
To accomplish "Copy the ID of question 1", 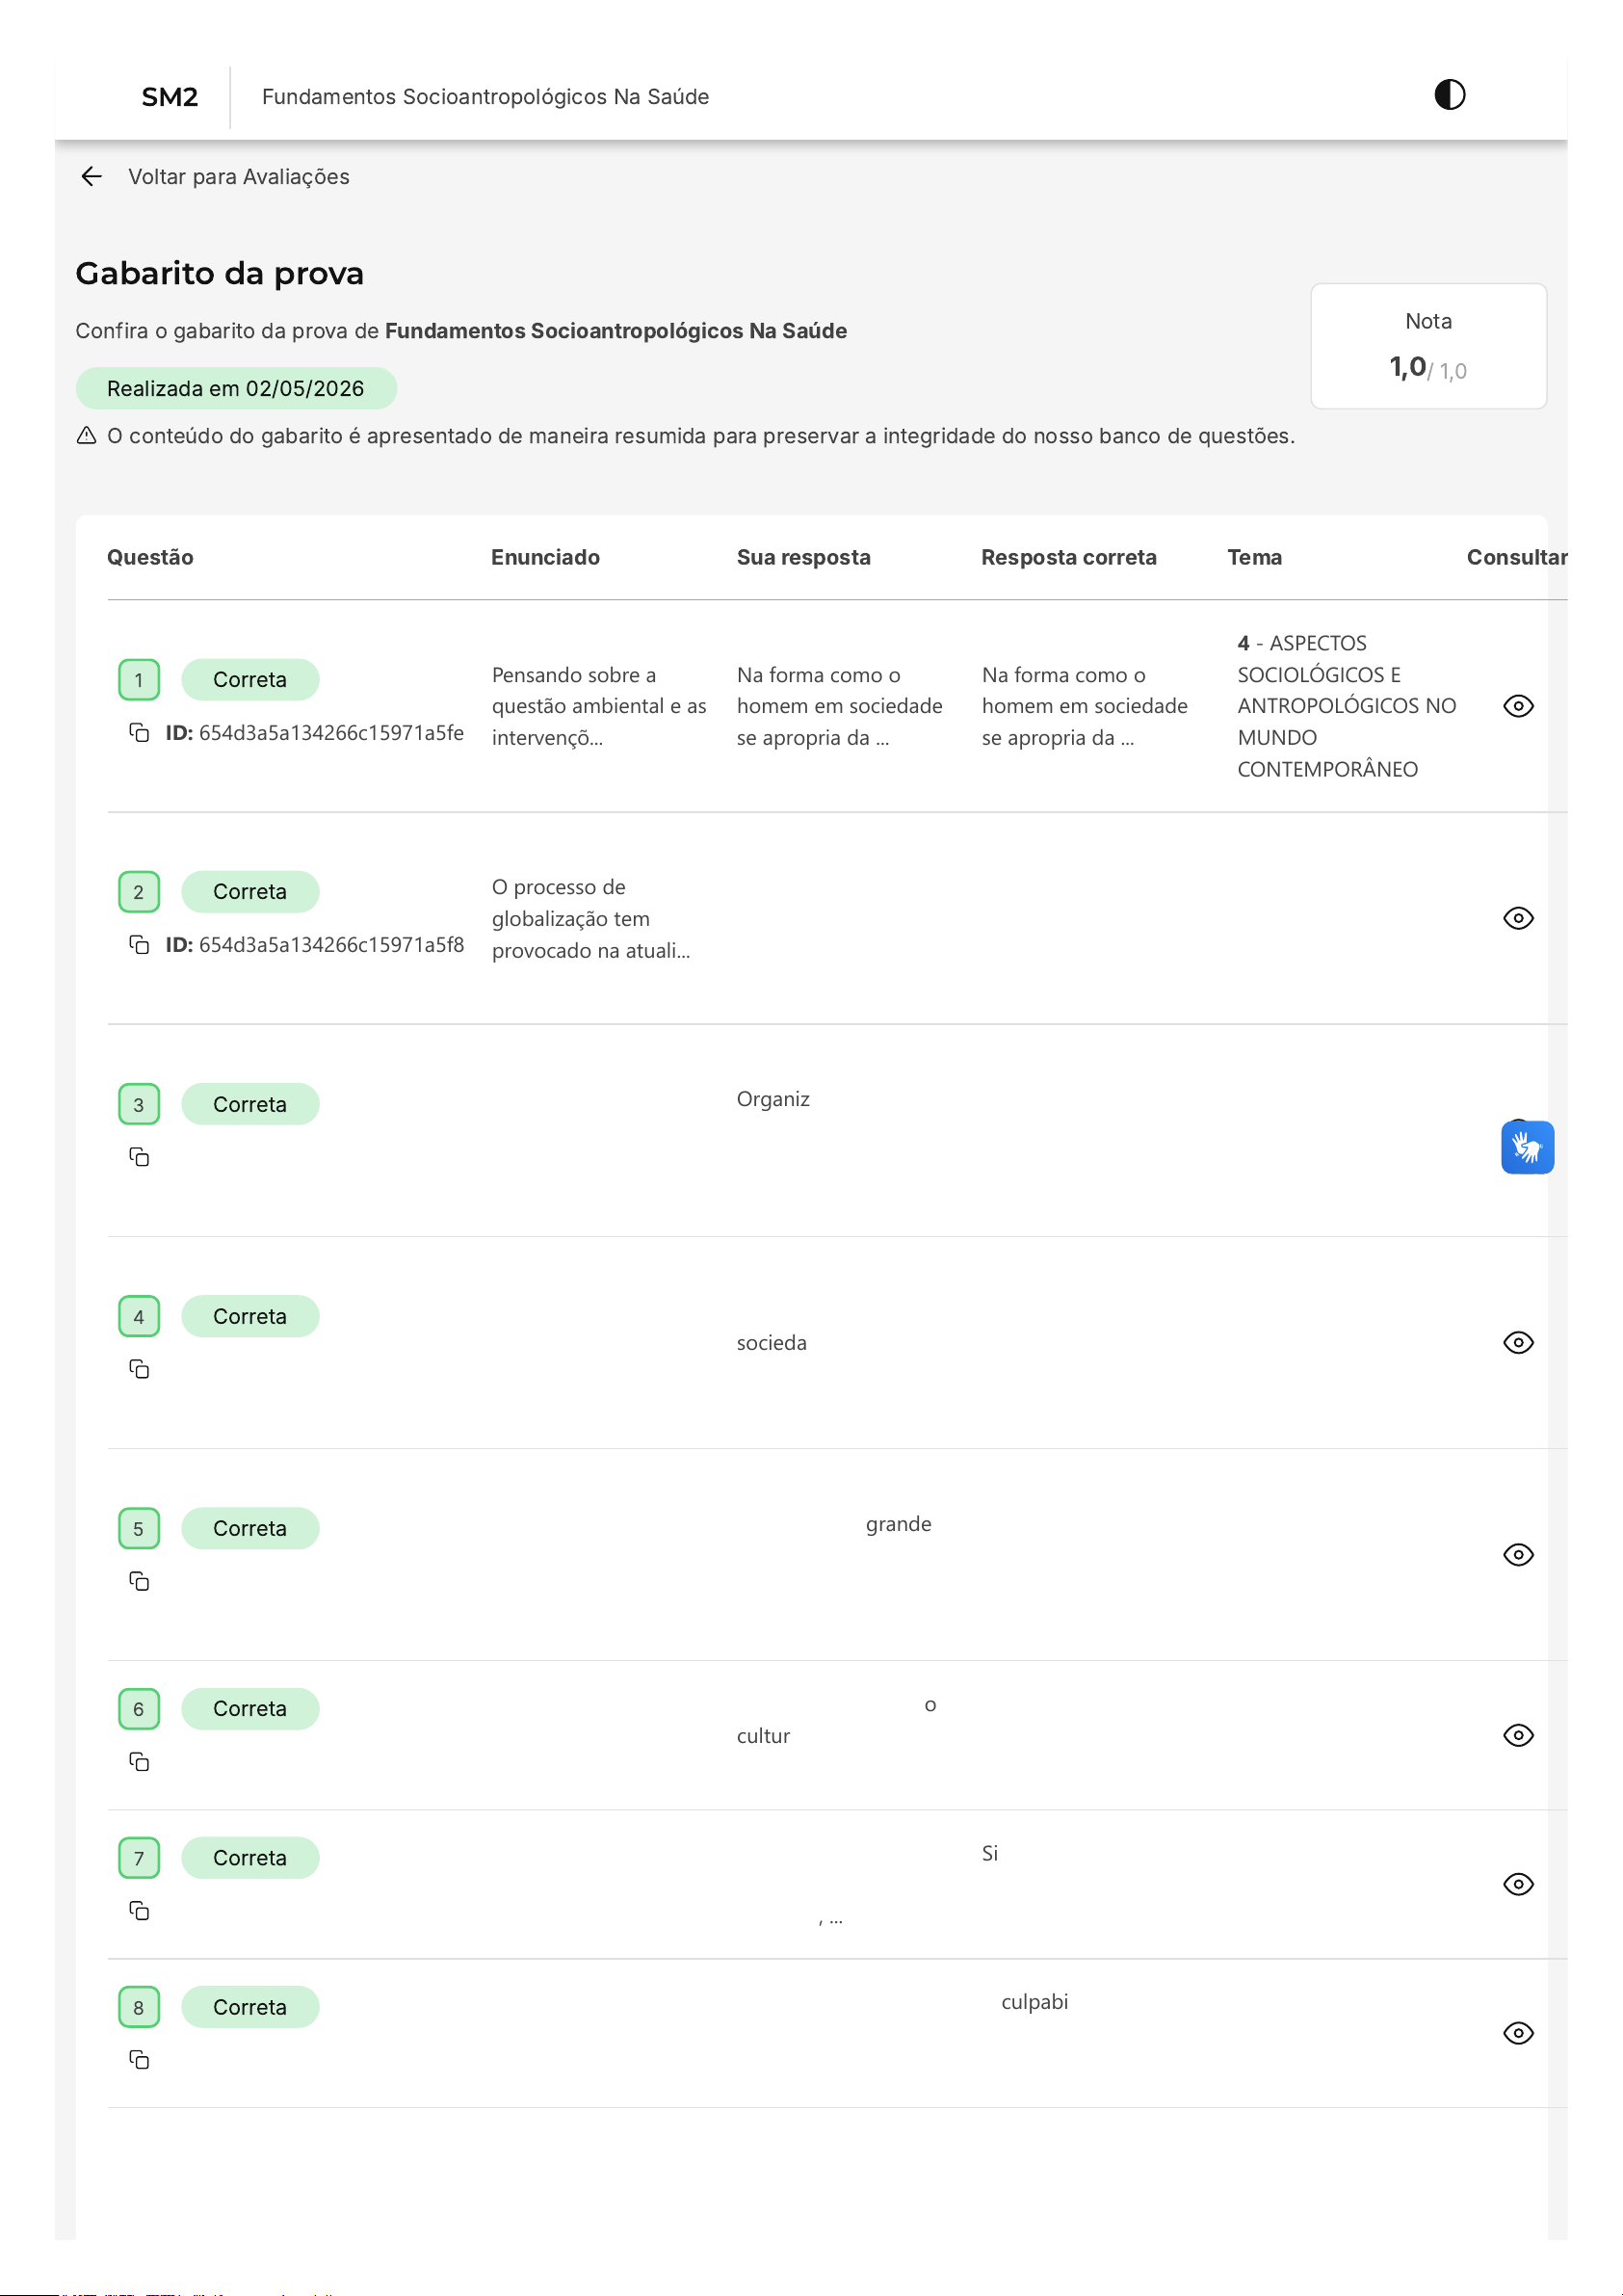I will coord(139,733).
